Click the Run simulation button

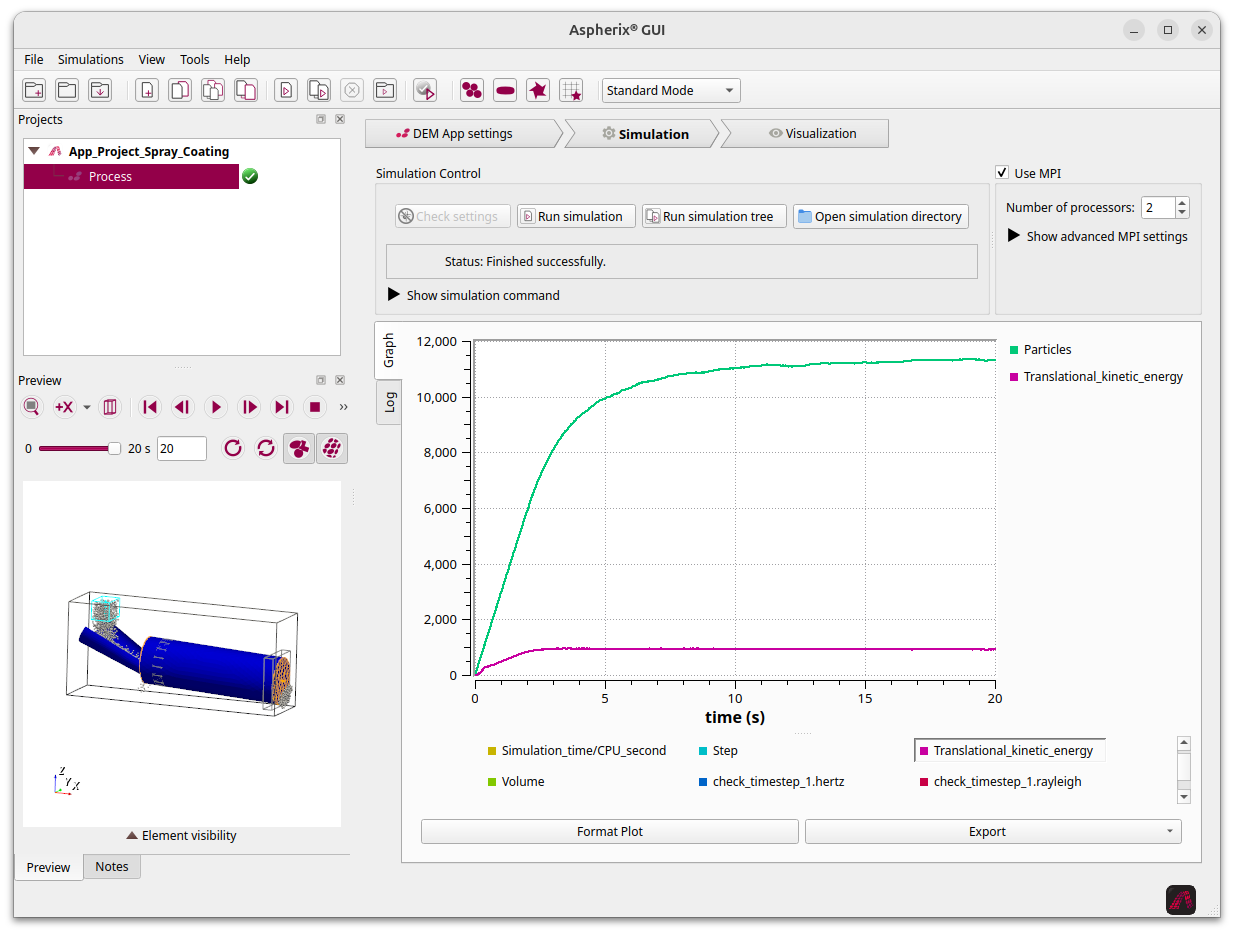pos(576,216)
